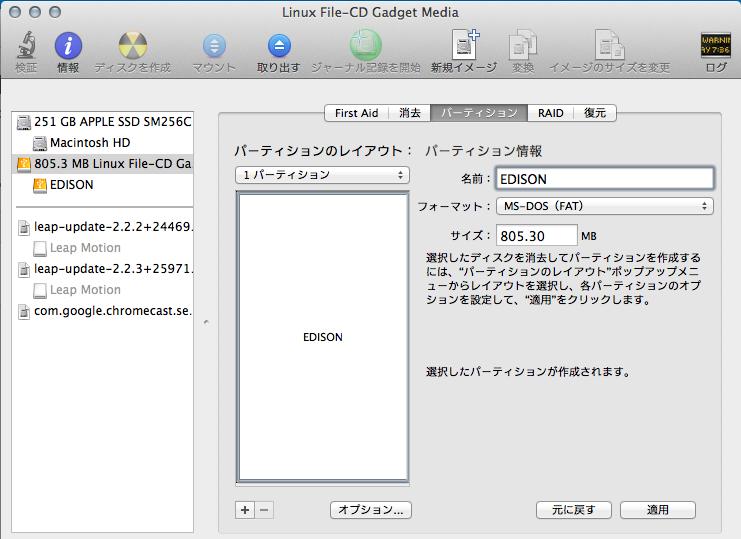
Task: Open the 1 パーティション layout dropdown
Action: (x=322, y=175)
